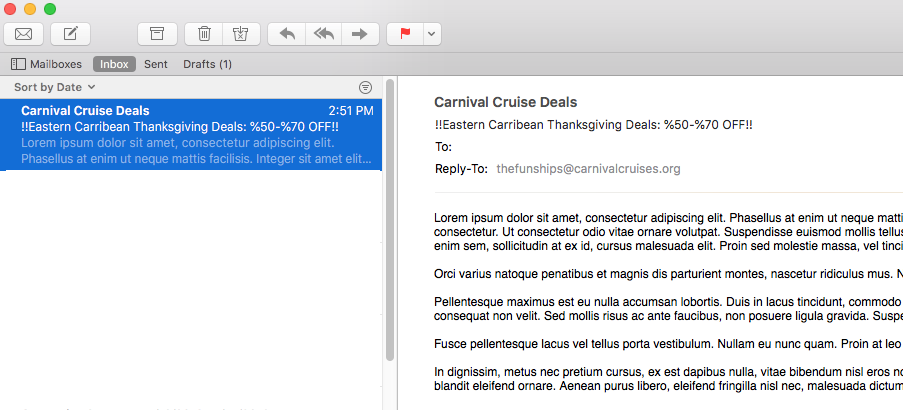The image size is (903, 410).
Task: Click the Get Mail envelope icon
Action: click(23, 34)
